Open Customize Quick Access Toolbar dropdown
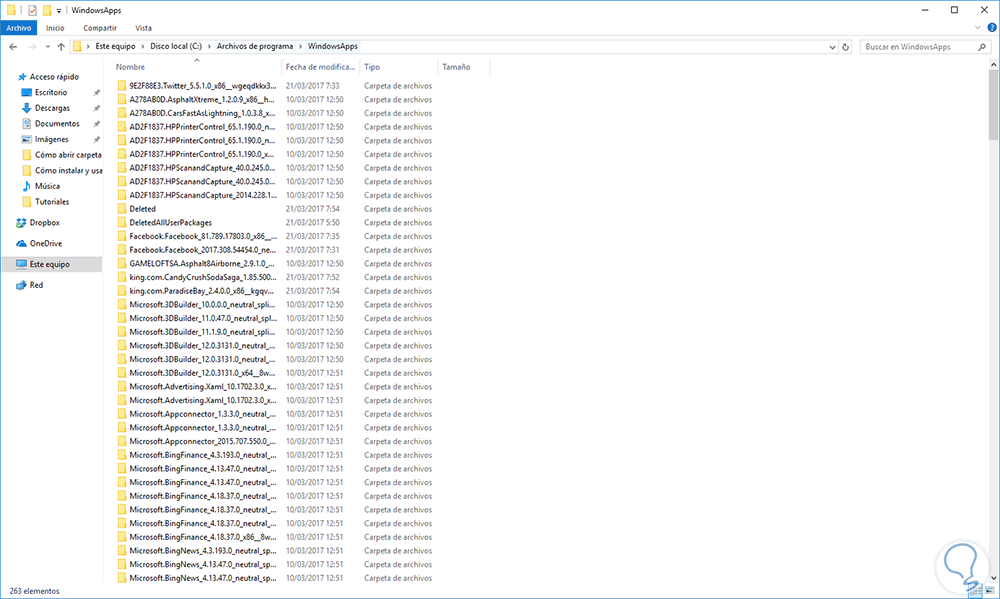This screenshot has height=599, width=1000. (59, 11)
